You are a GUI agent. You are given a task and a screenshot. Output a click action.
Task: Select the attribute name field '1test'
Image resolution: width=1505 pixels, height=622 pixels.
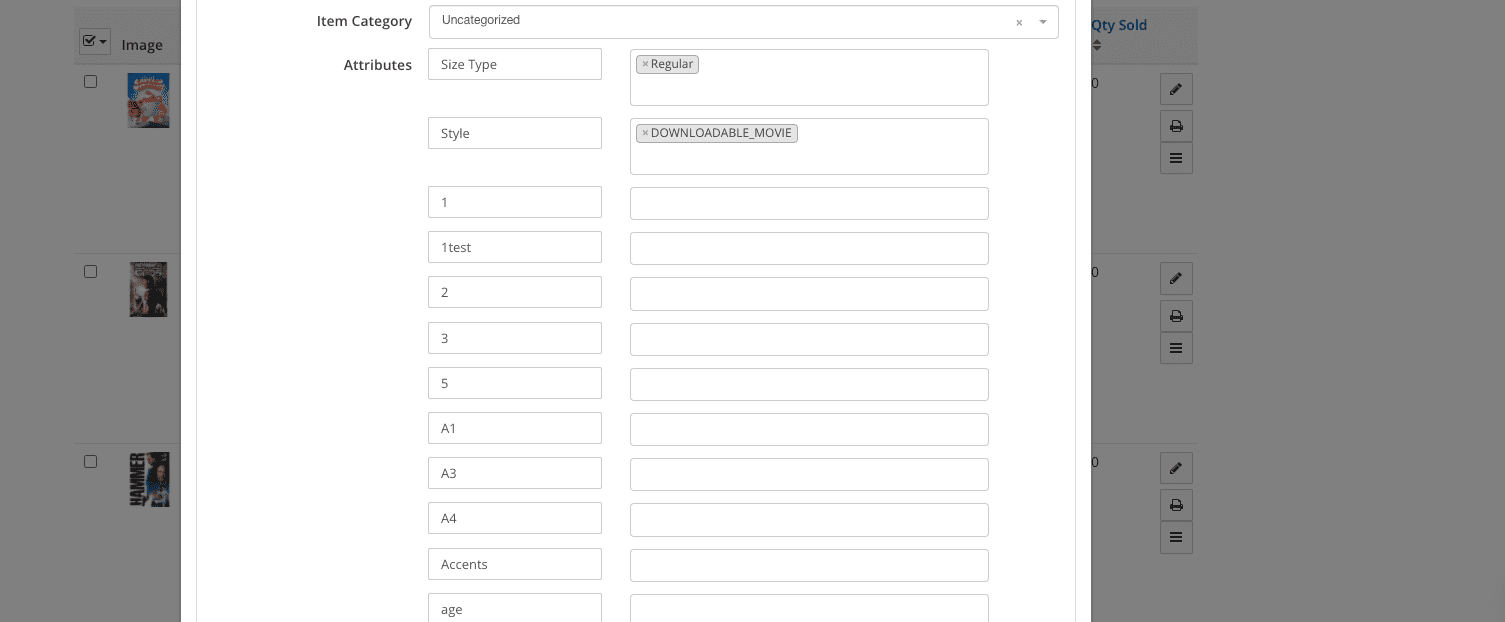point(515,247)
